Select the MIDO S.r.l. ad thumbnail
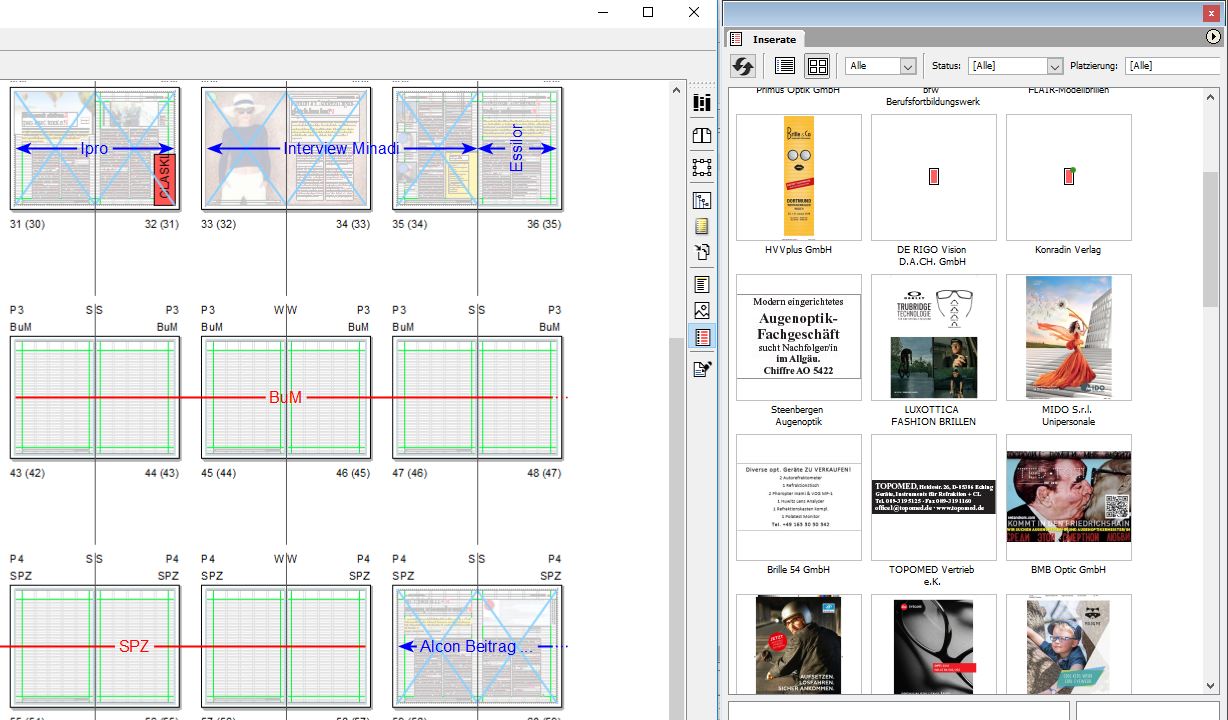 pos(1068,337)
